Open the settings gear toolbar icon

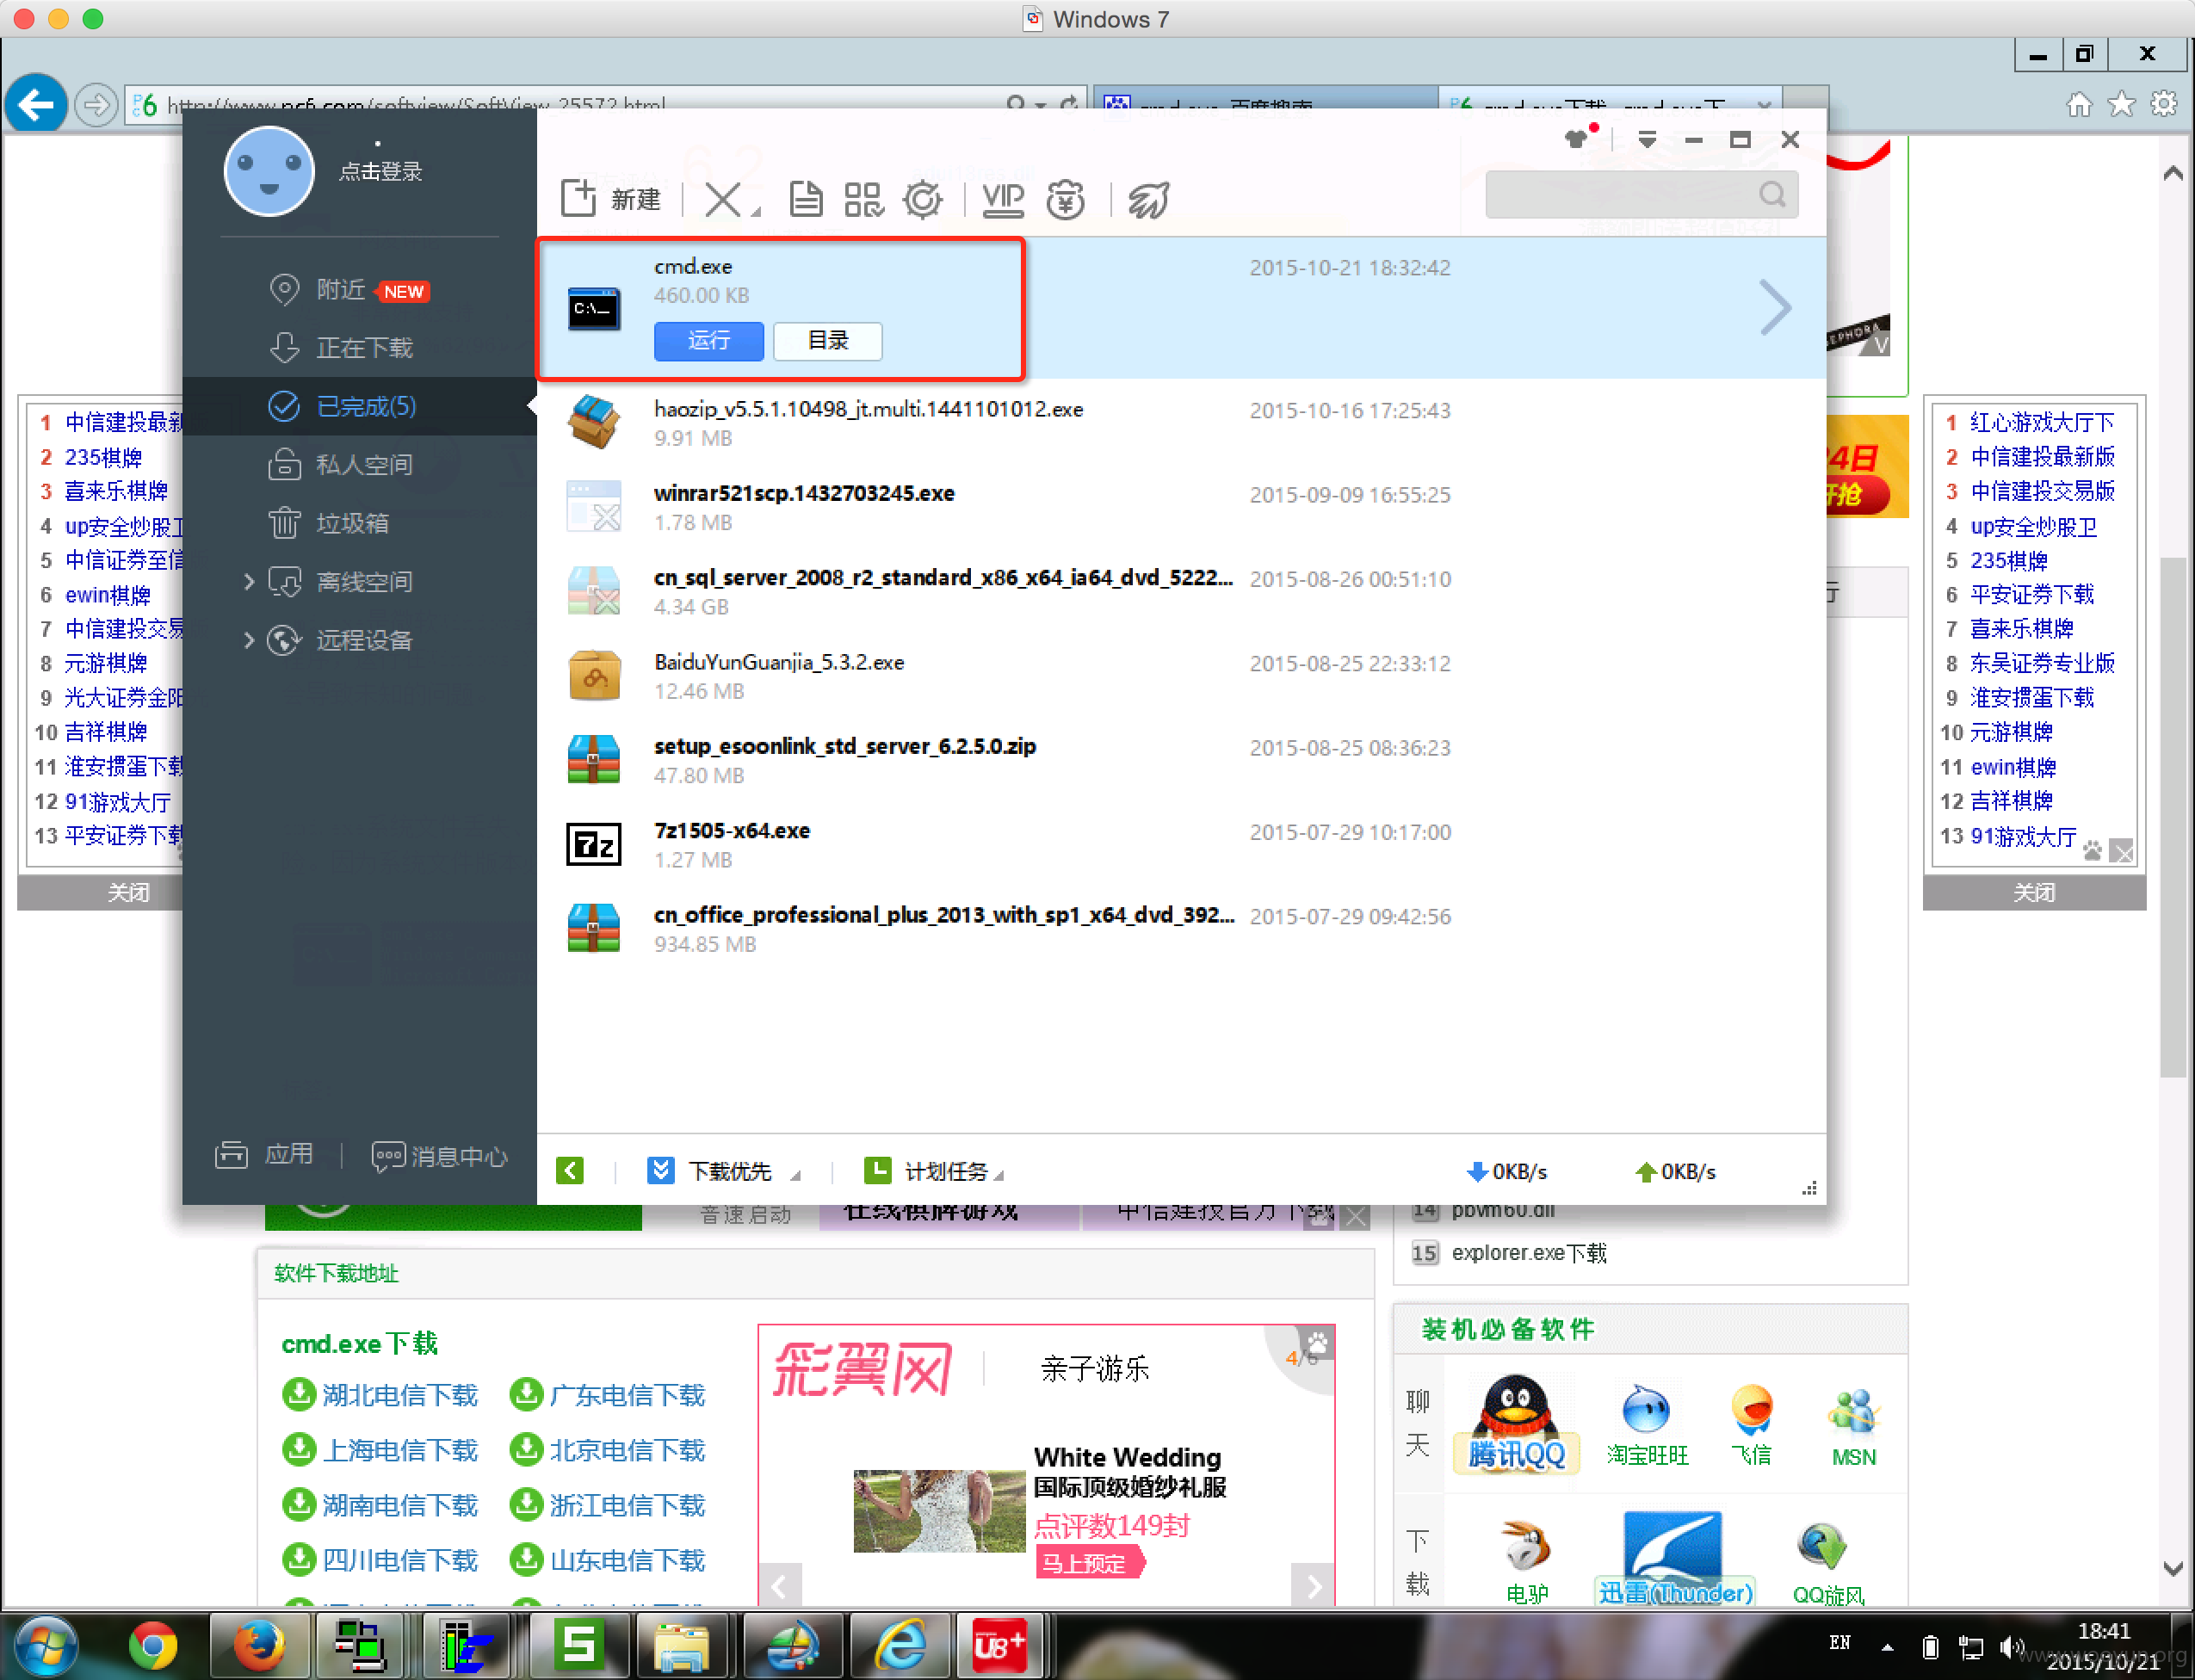922,199
